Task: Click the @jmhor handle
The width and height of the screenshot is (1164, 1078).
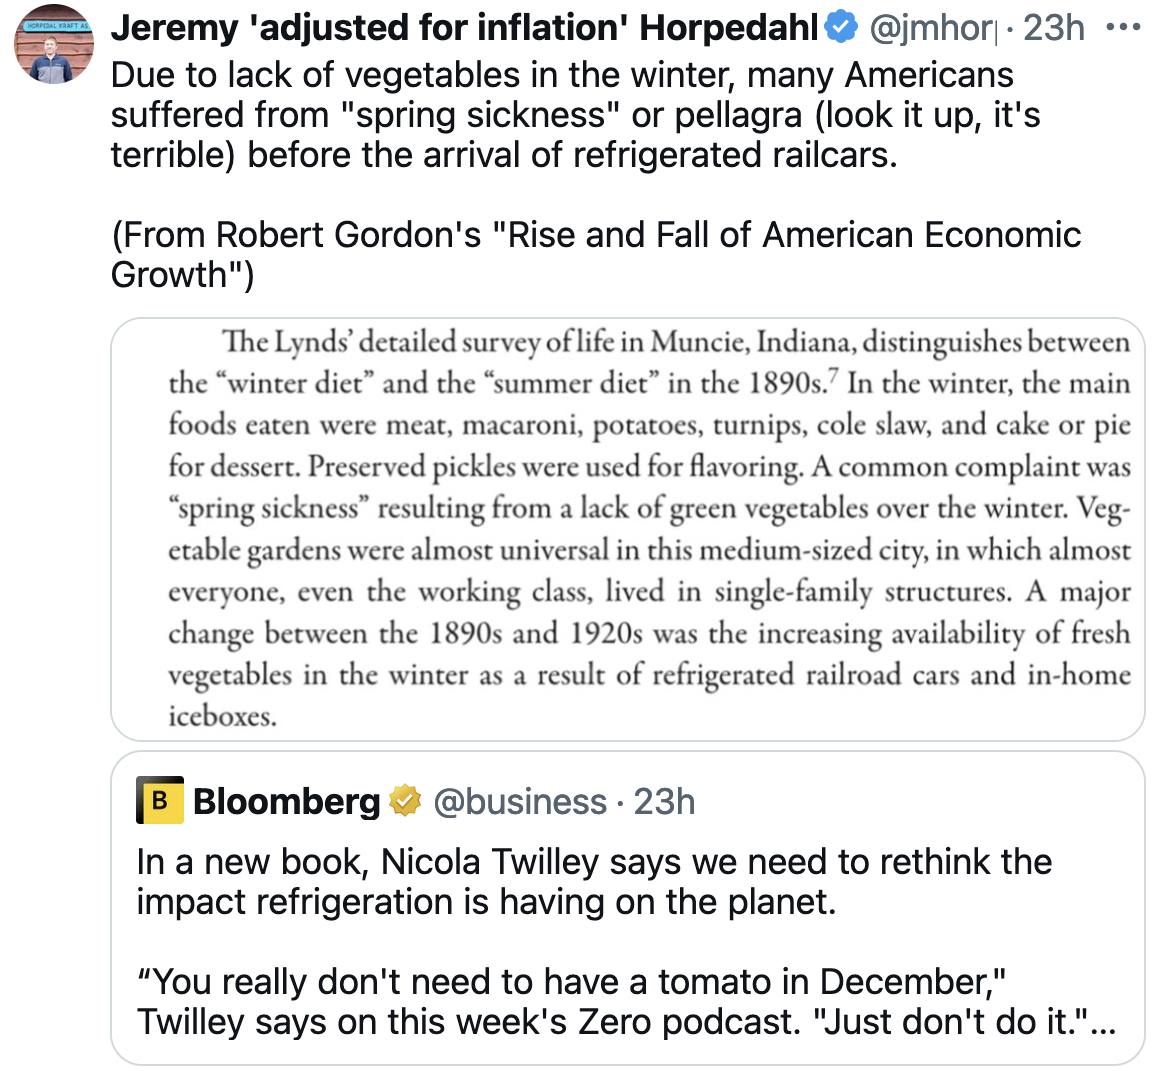Action: (x=932, y=28)
